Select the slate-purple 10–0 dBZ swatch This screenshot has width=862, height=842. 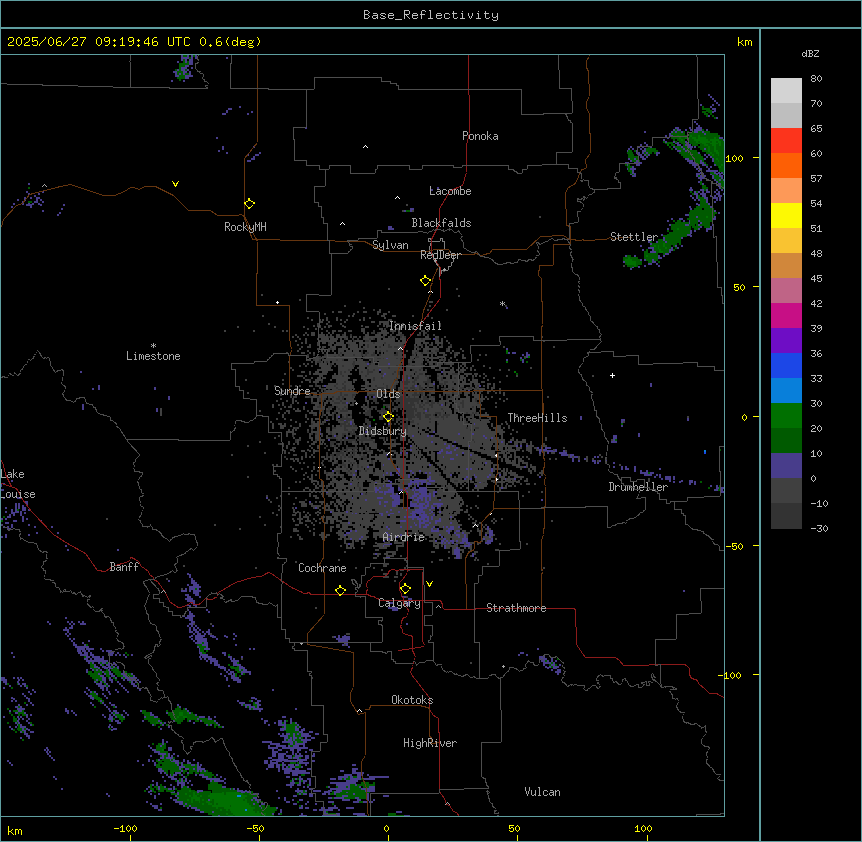(x=786, y=466)
